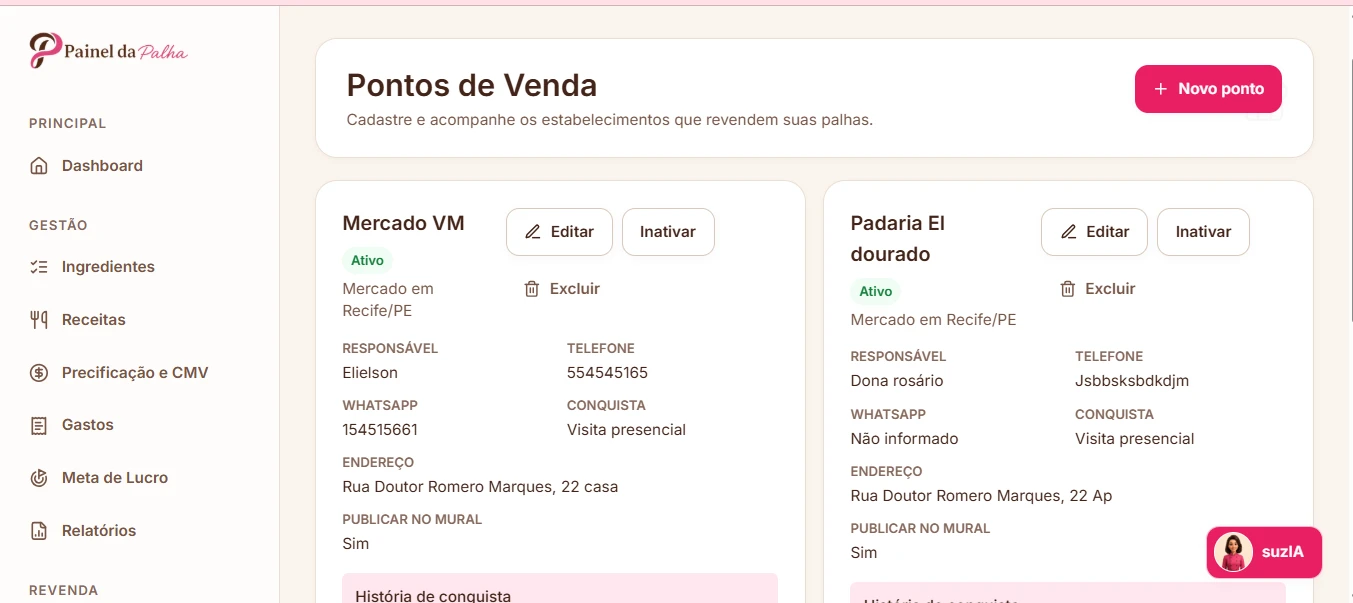Edit the Padaria El dourado point
1353x603 pixels.
(x=1094, y=232)
